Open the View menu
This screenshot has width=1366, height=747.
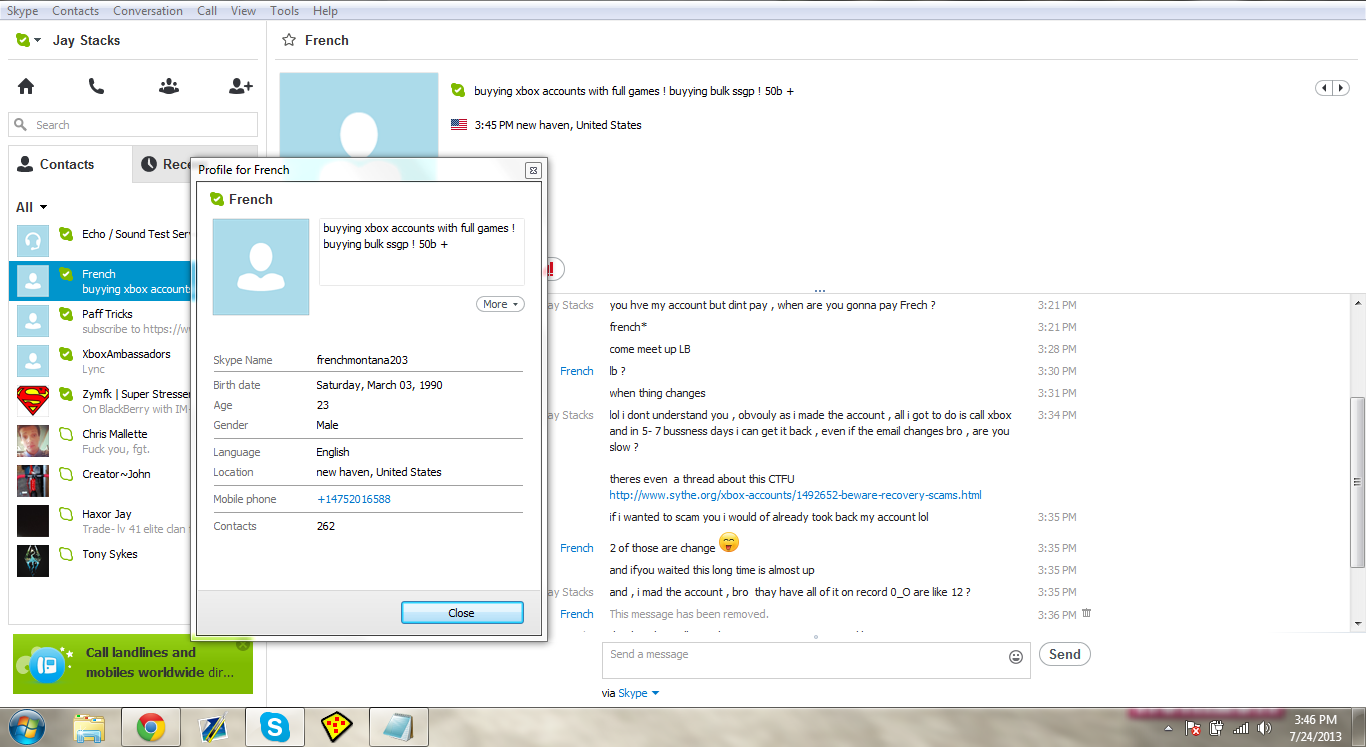tap(243, 11)
